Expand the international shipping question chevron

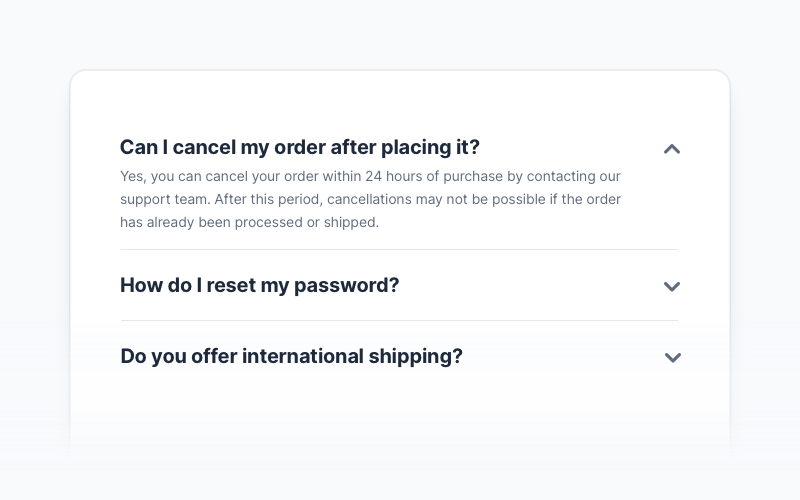[x=672, y=358]
